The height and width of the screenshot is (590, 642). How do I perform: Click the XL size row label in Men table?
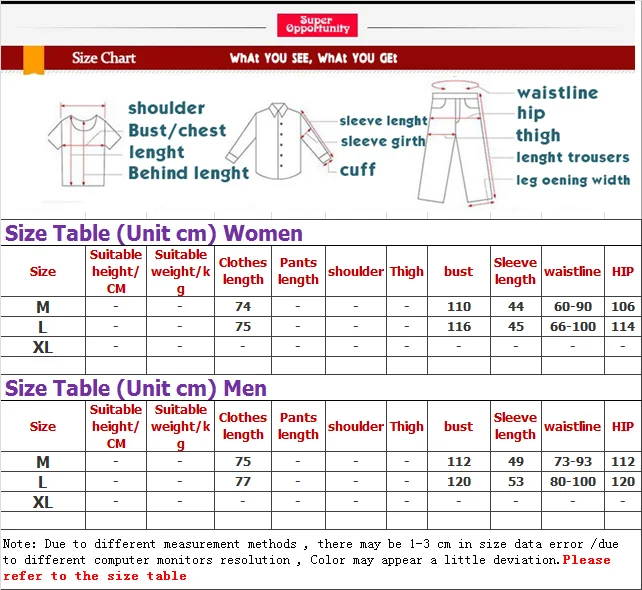(x=43, y=502)
